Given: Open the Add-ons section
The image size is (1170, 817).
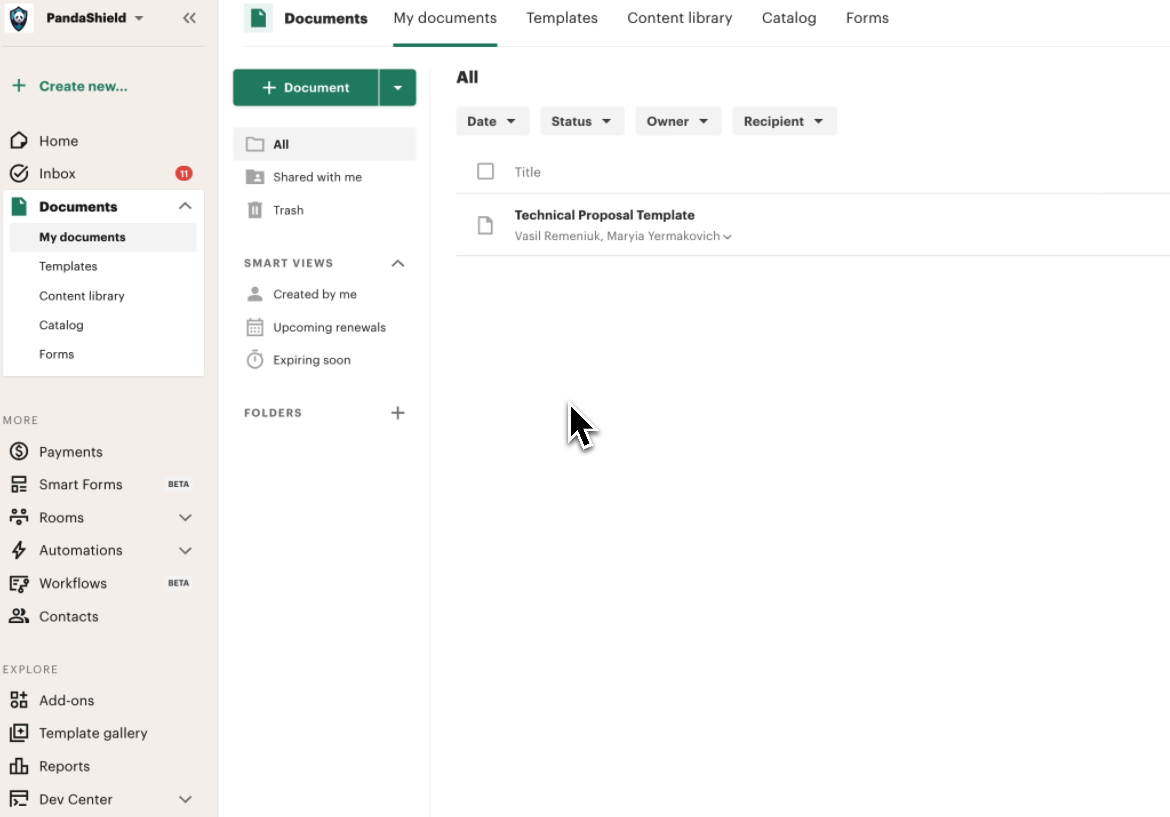Looking at the screenshot, I should [x=66, y=700].
